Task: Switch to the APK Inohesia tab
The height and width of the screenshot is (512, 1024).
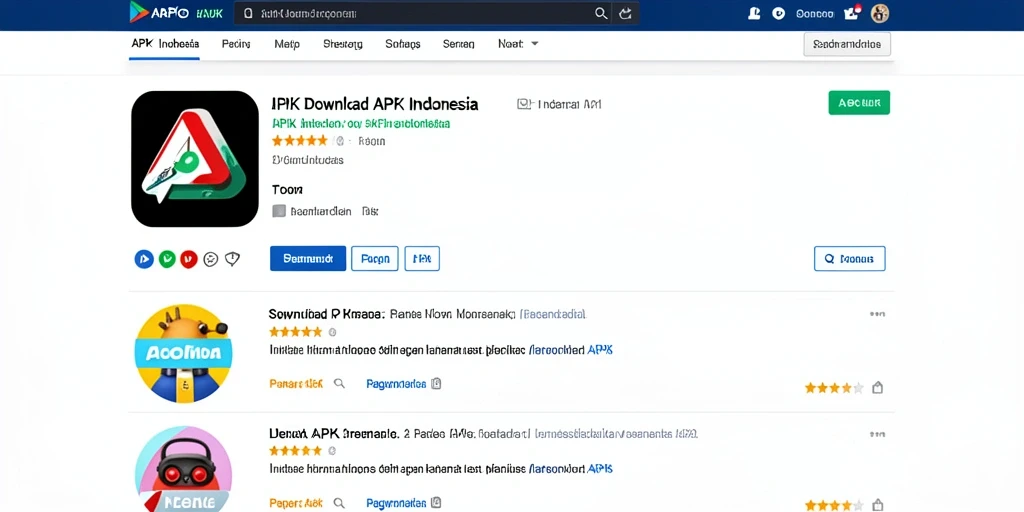Action: [165, 44]
